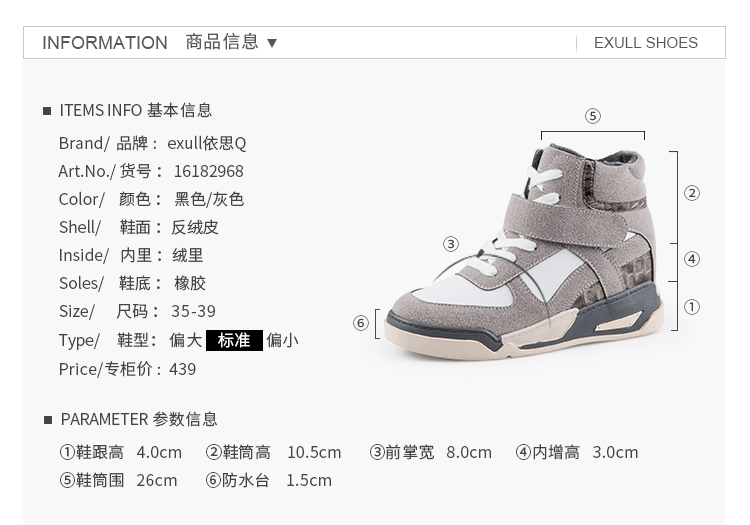Click circled number 4 marker beside shoe

tap(692, 259)
